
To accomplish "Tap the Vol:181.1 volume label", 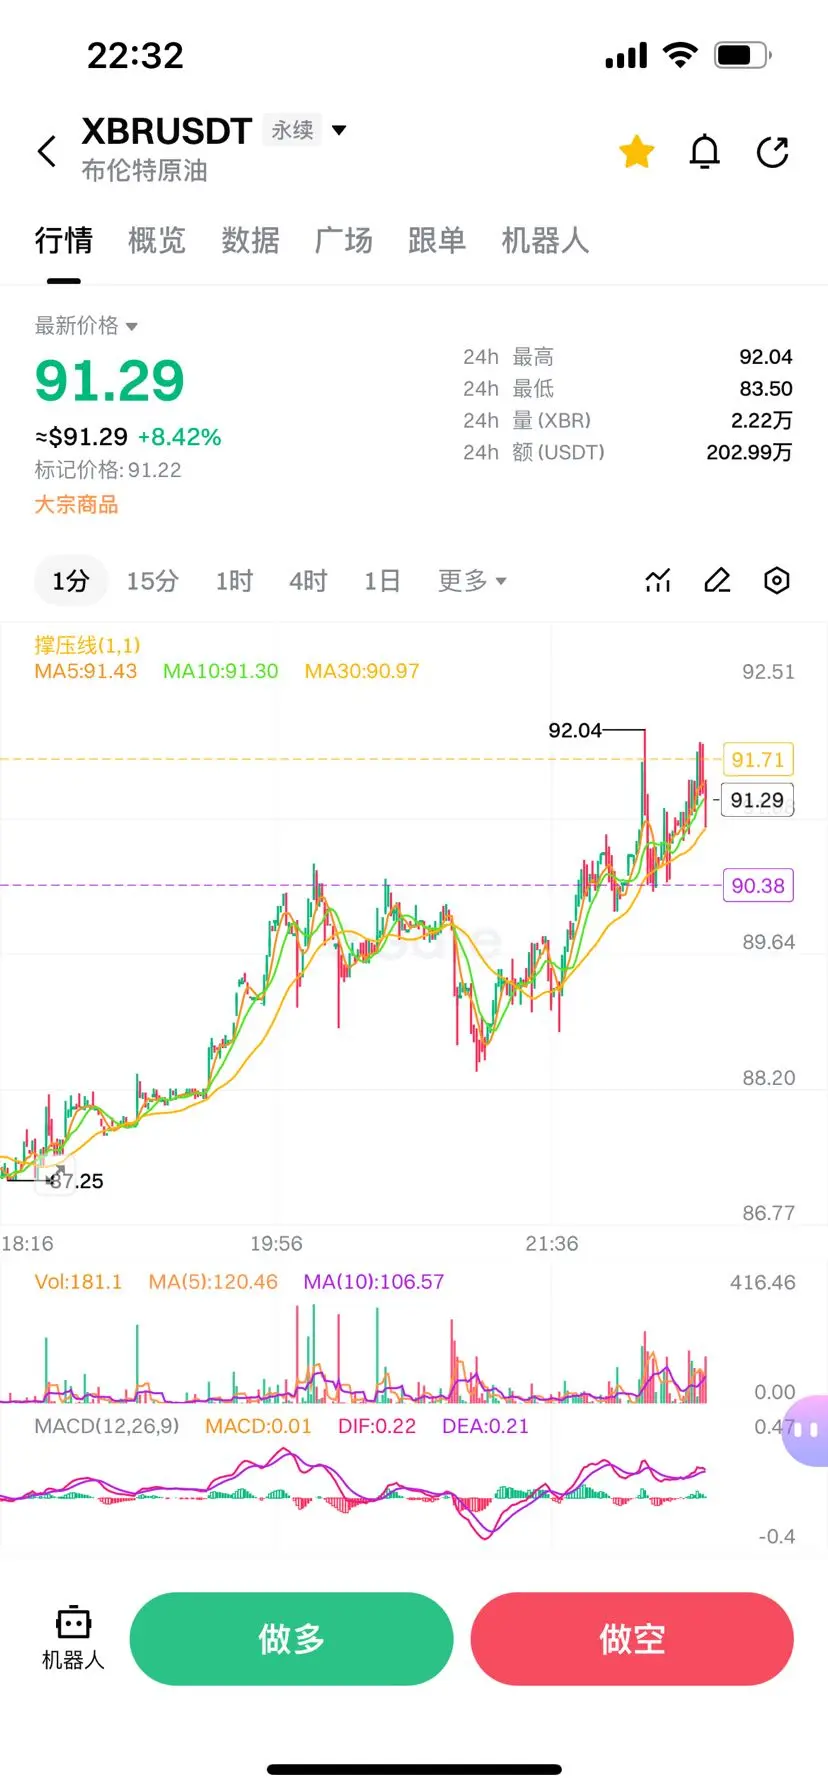I will pos(78,1282).
